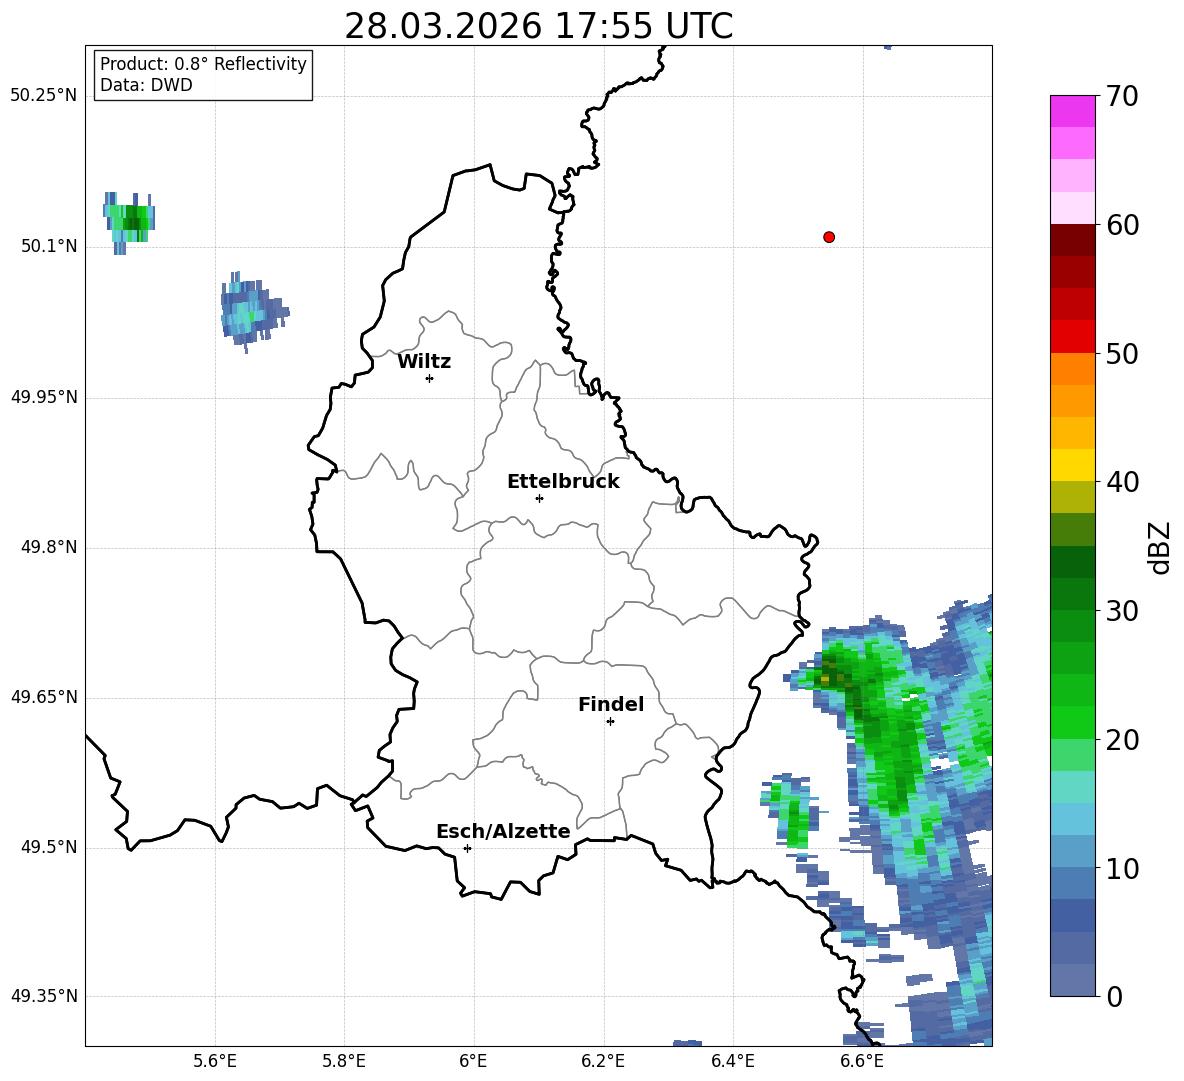
Task: Click the Esch/Alzette station cross marker
Action: point(467,848)
